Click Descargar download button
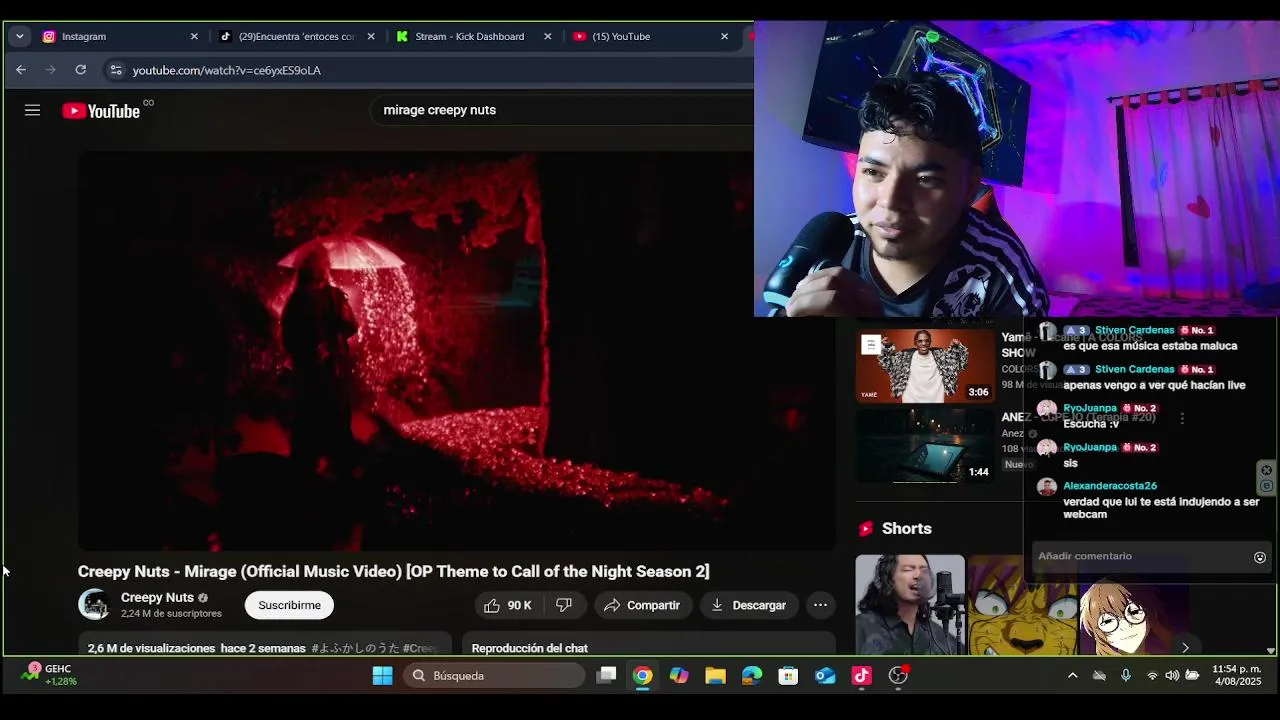This screenshot has height=720, width=1280. point(748,605)
